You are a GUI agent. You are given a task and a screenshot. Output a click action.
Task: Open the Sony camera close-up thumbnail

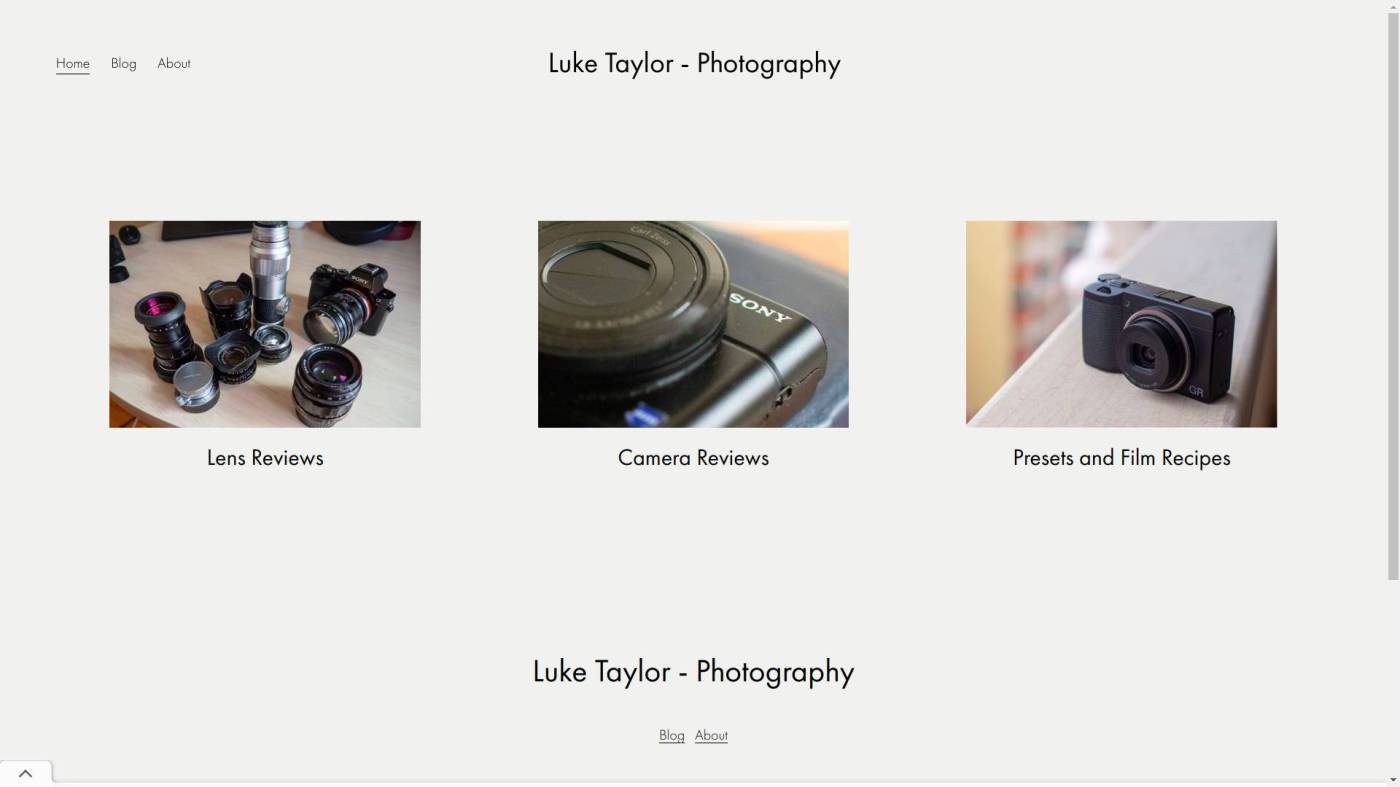(693, 324)
